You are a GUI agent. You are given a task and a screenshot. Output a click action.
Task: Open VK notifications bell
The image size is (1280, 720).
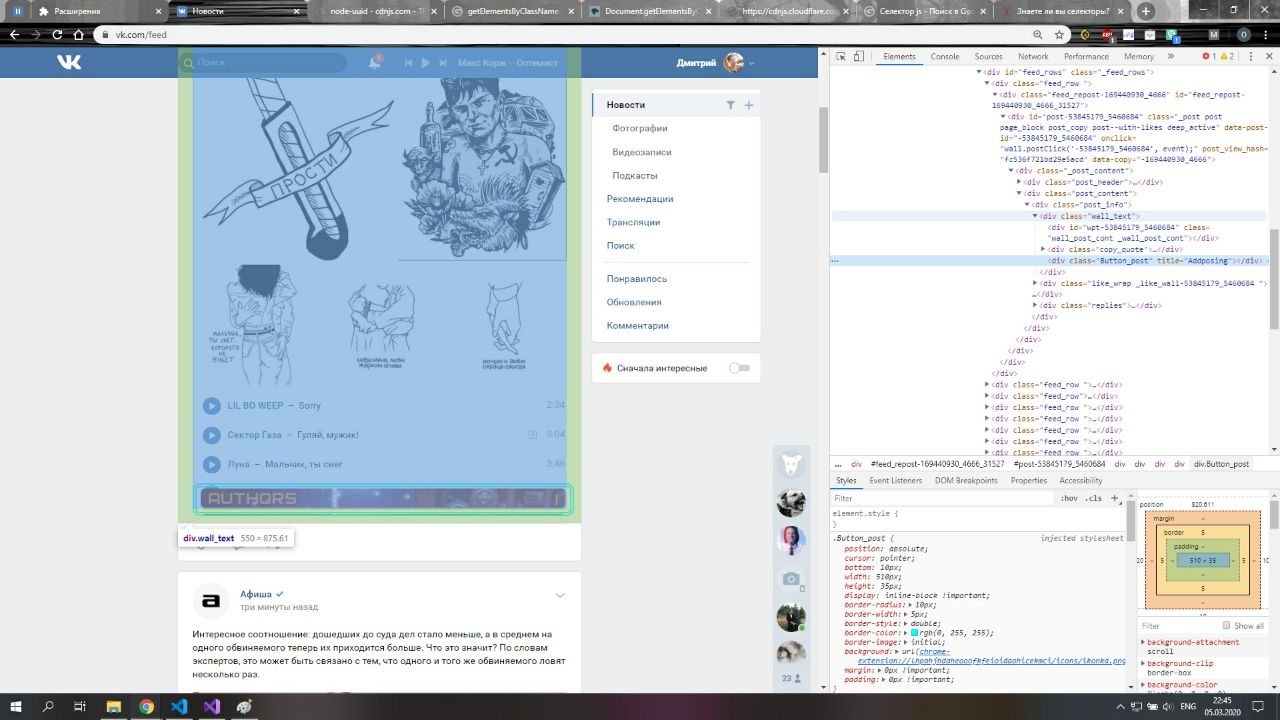tap(375, 62)
